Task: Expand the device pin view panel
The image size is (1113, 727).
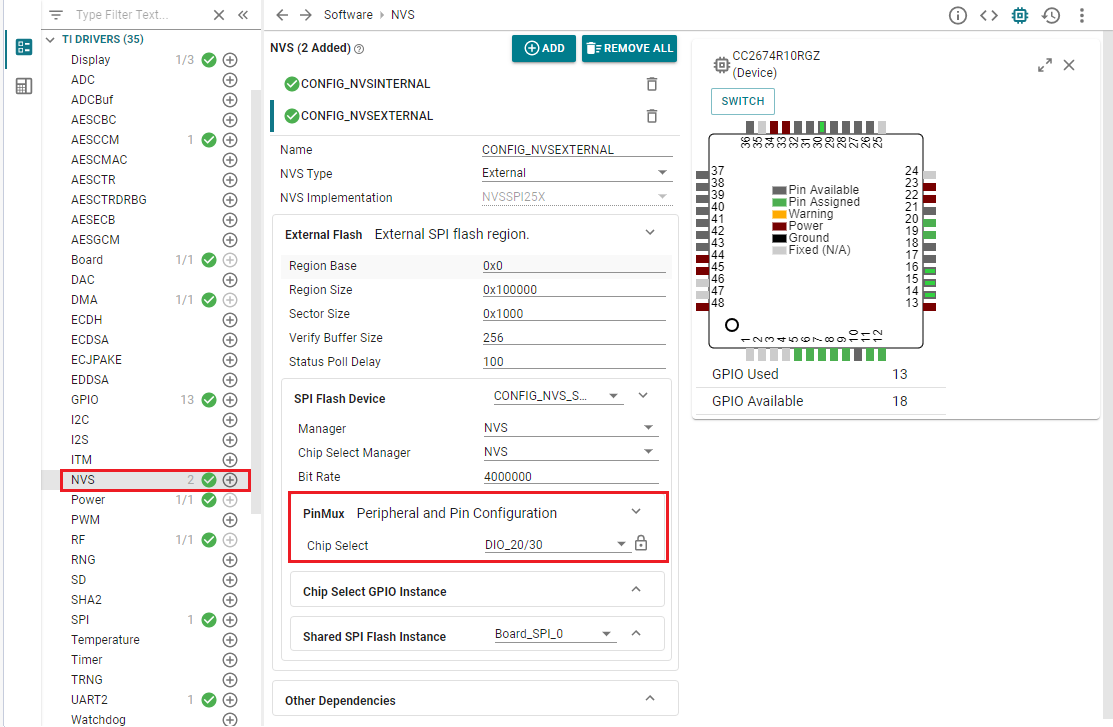Action: point(1045,65)
